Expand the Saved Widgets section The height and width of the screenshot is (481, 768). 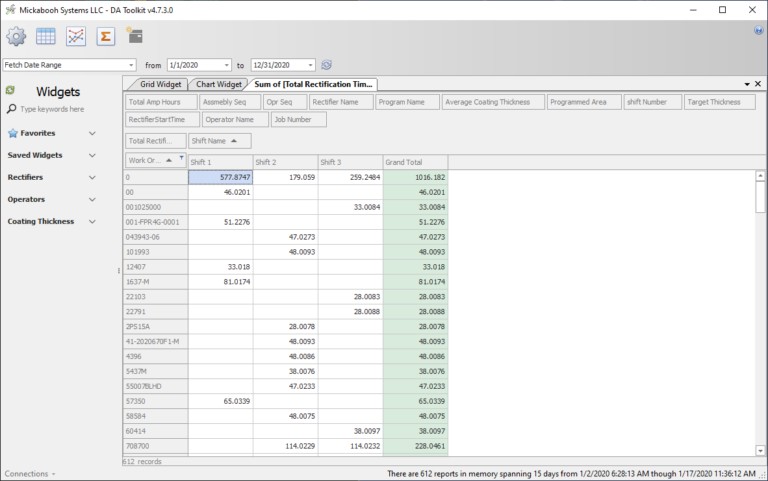pos(92,155)
